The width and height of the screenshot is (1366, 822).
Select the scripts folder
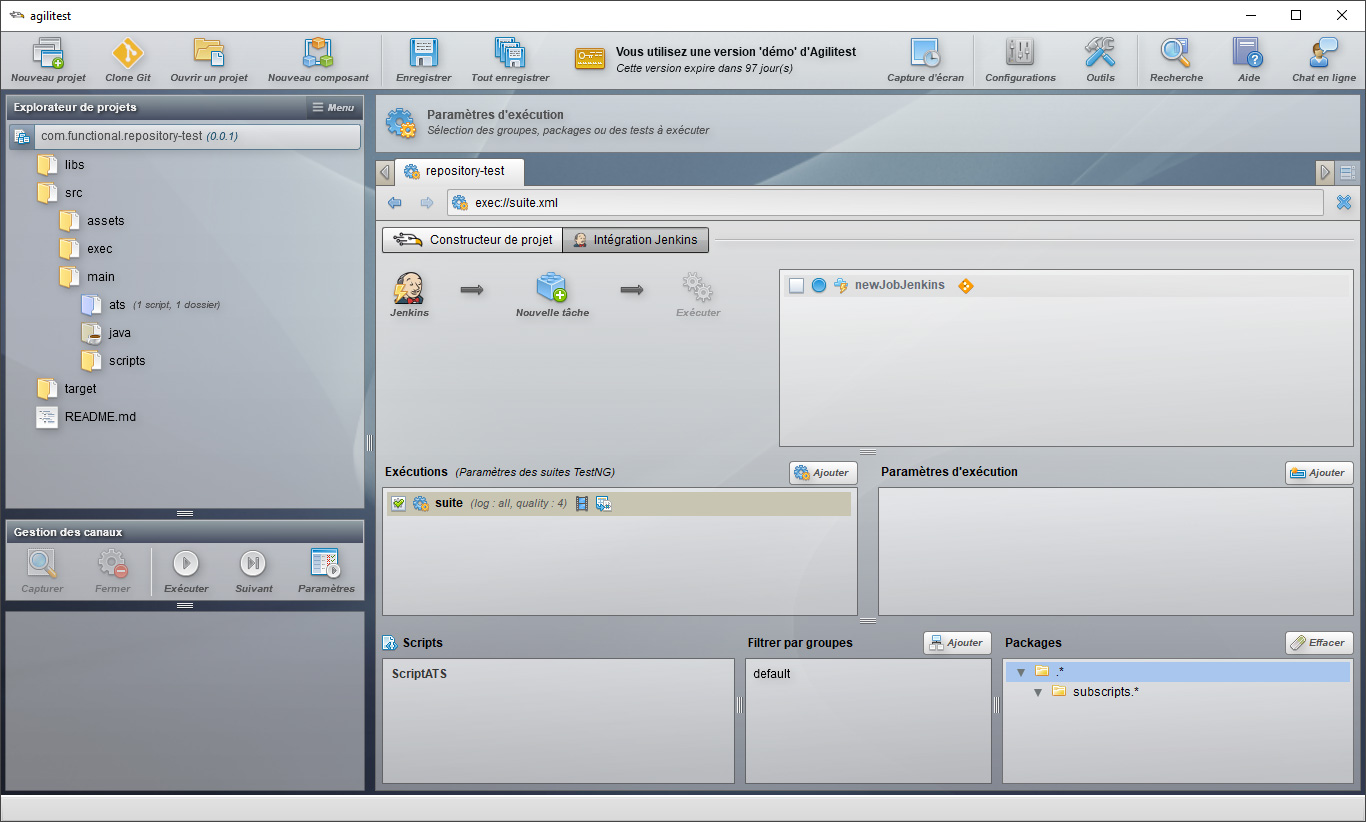pyautogui.click(x=127, y=361)
